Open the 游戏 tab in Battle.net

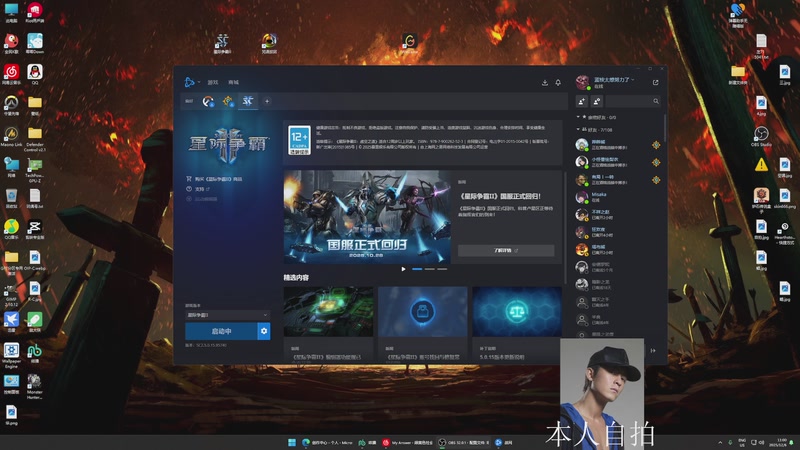213,82
